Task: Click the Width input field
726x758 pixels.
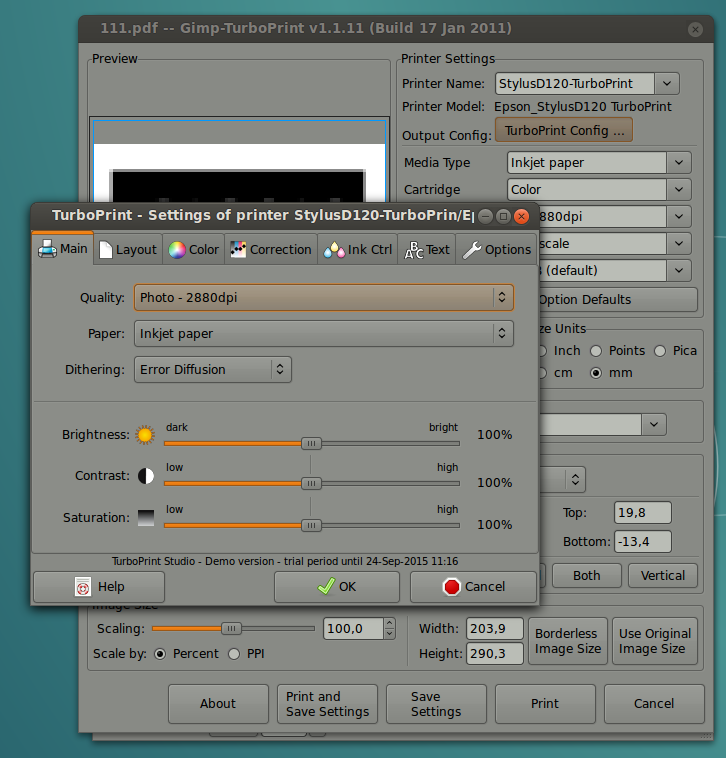Action: pos(495,629)
